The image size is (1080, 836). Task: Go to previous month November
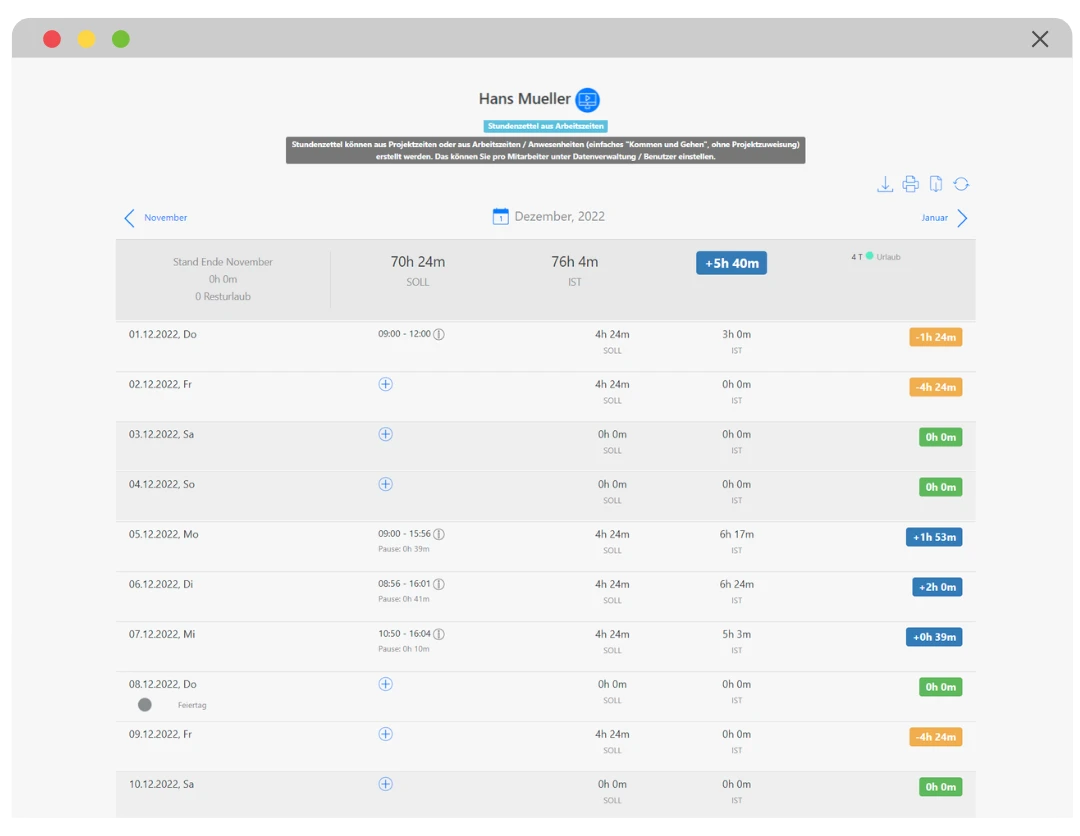[165, 218]
